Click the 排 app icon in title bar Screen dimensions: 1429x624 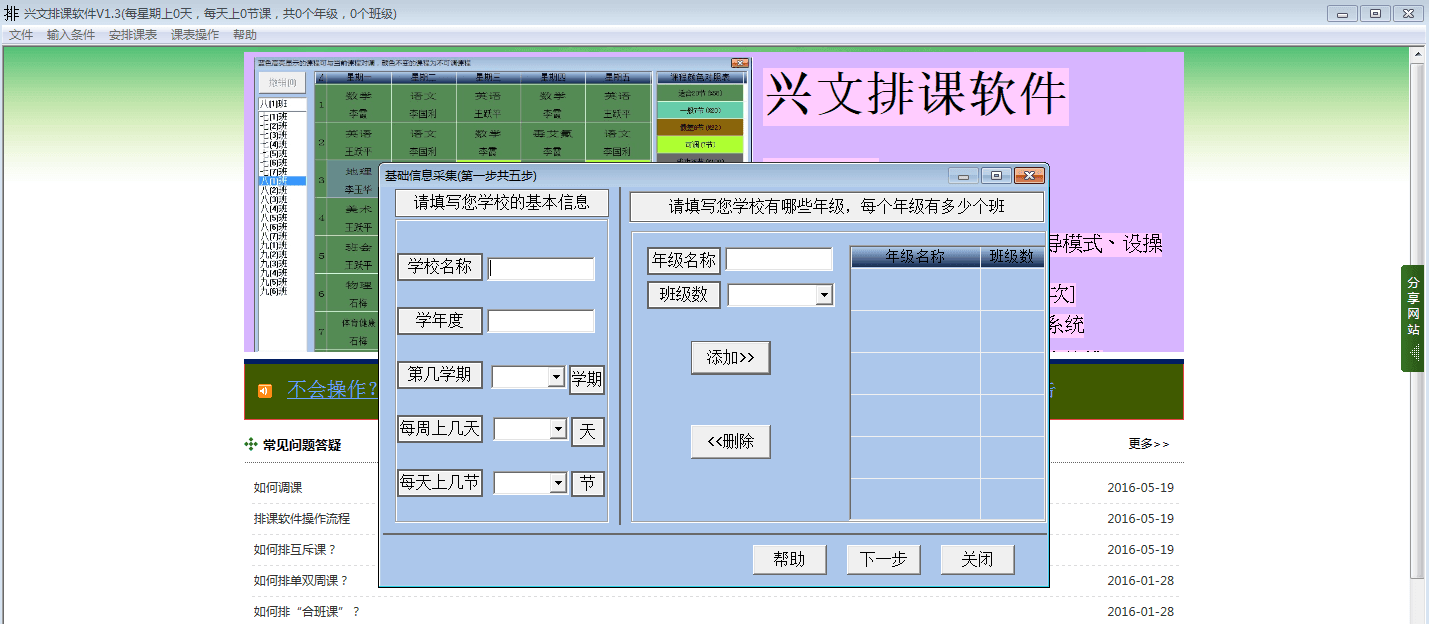[x=11, y=13]
